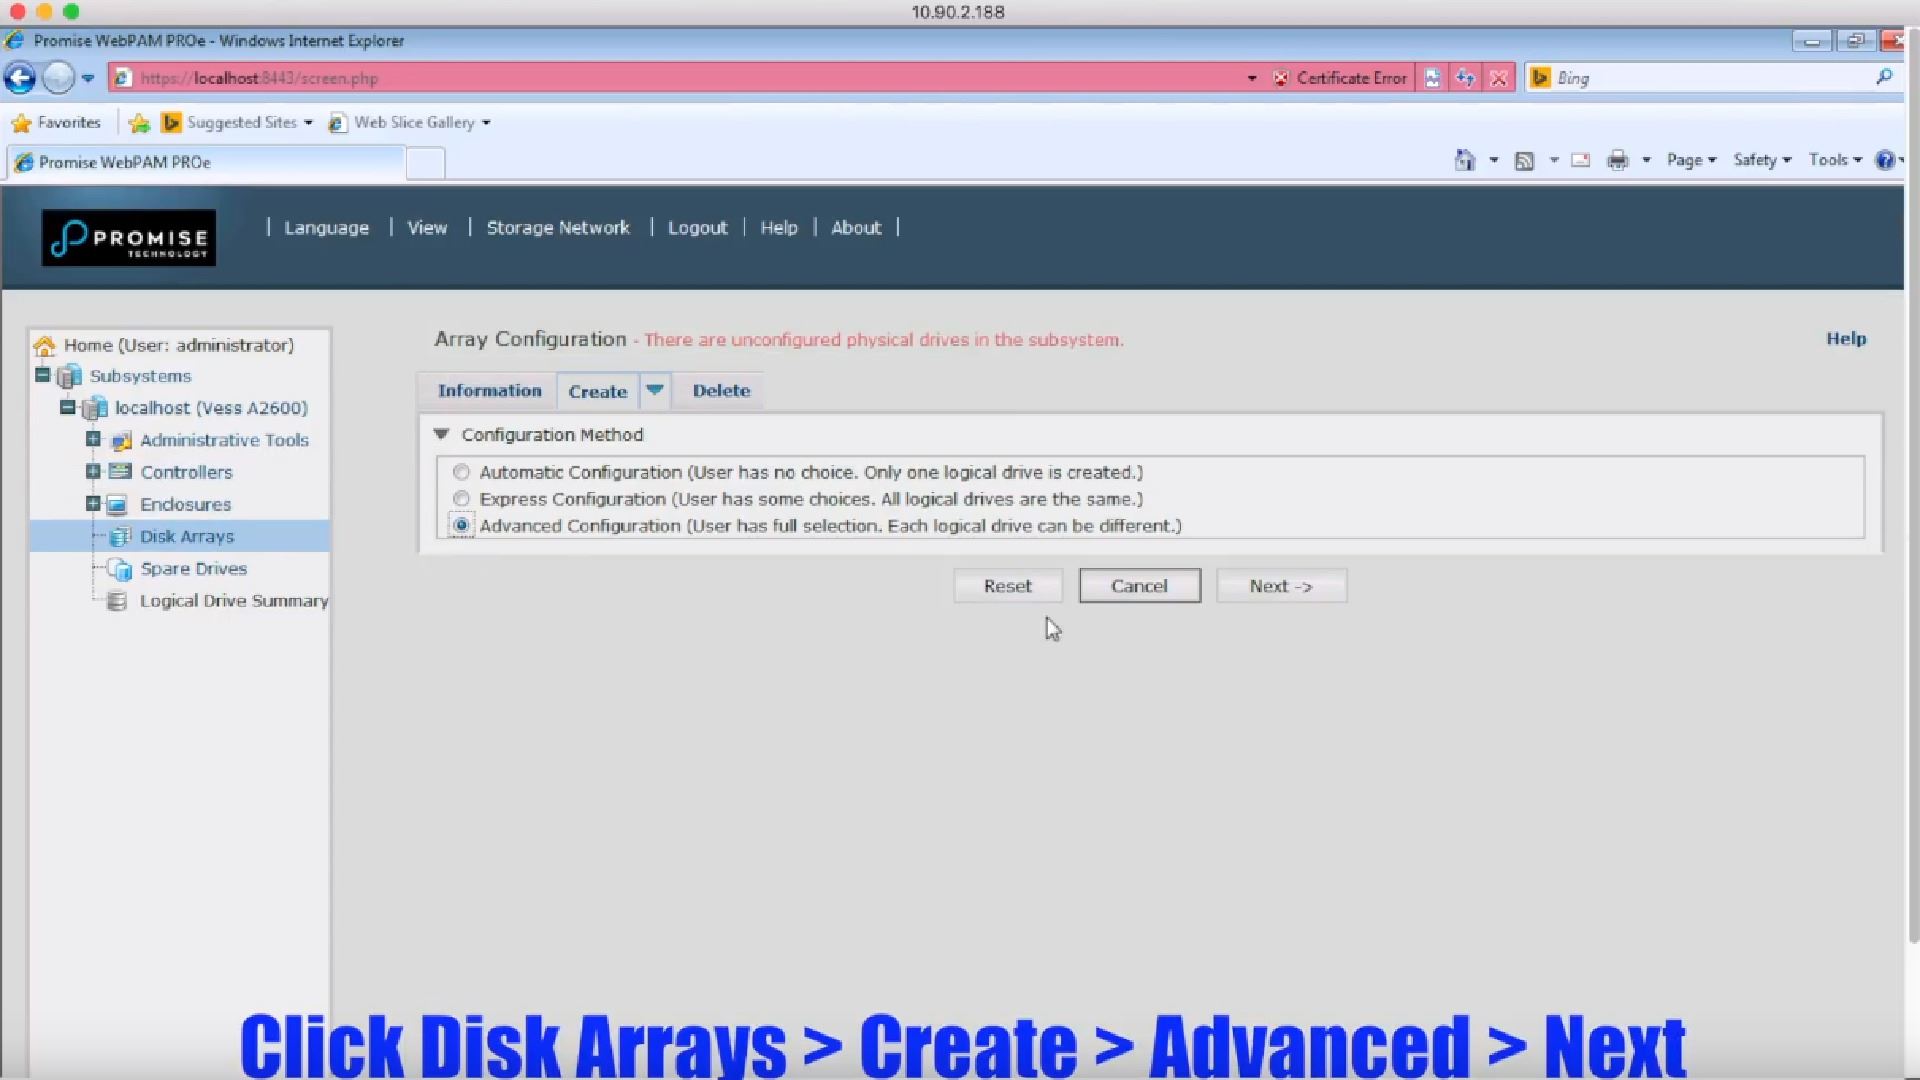The width and height of the screenshot is (1920, 1080).
Task: Open the View menu in WebPAM header
Action: 427,228
